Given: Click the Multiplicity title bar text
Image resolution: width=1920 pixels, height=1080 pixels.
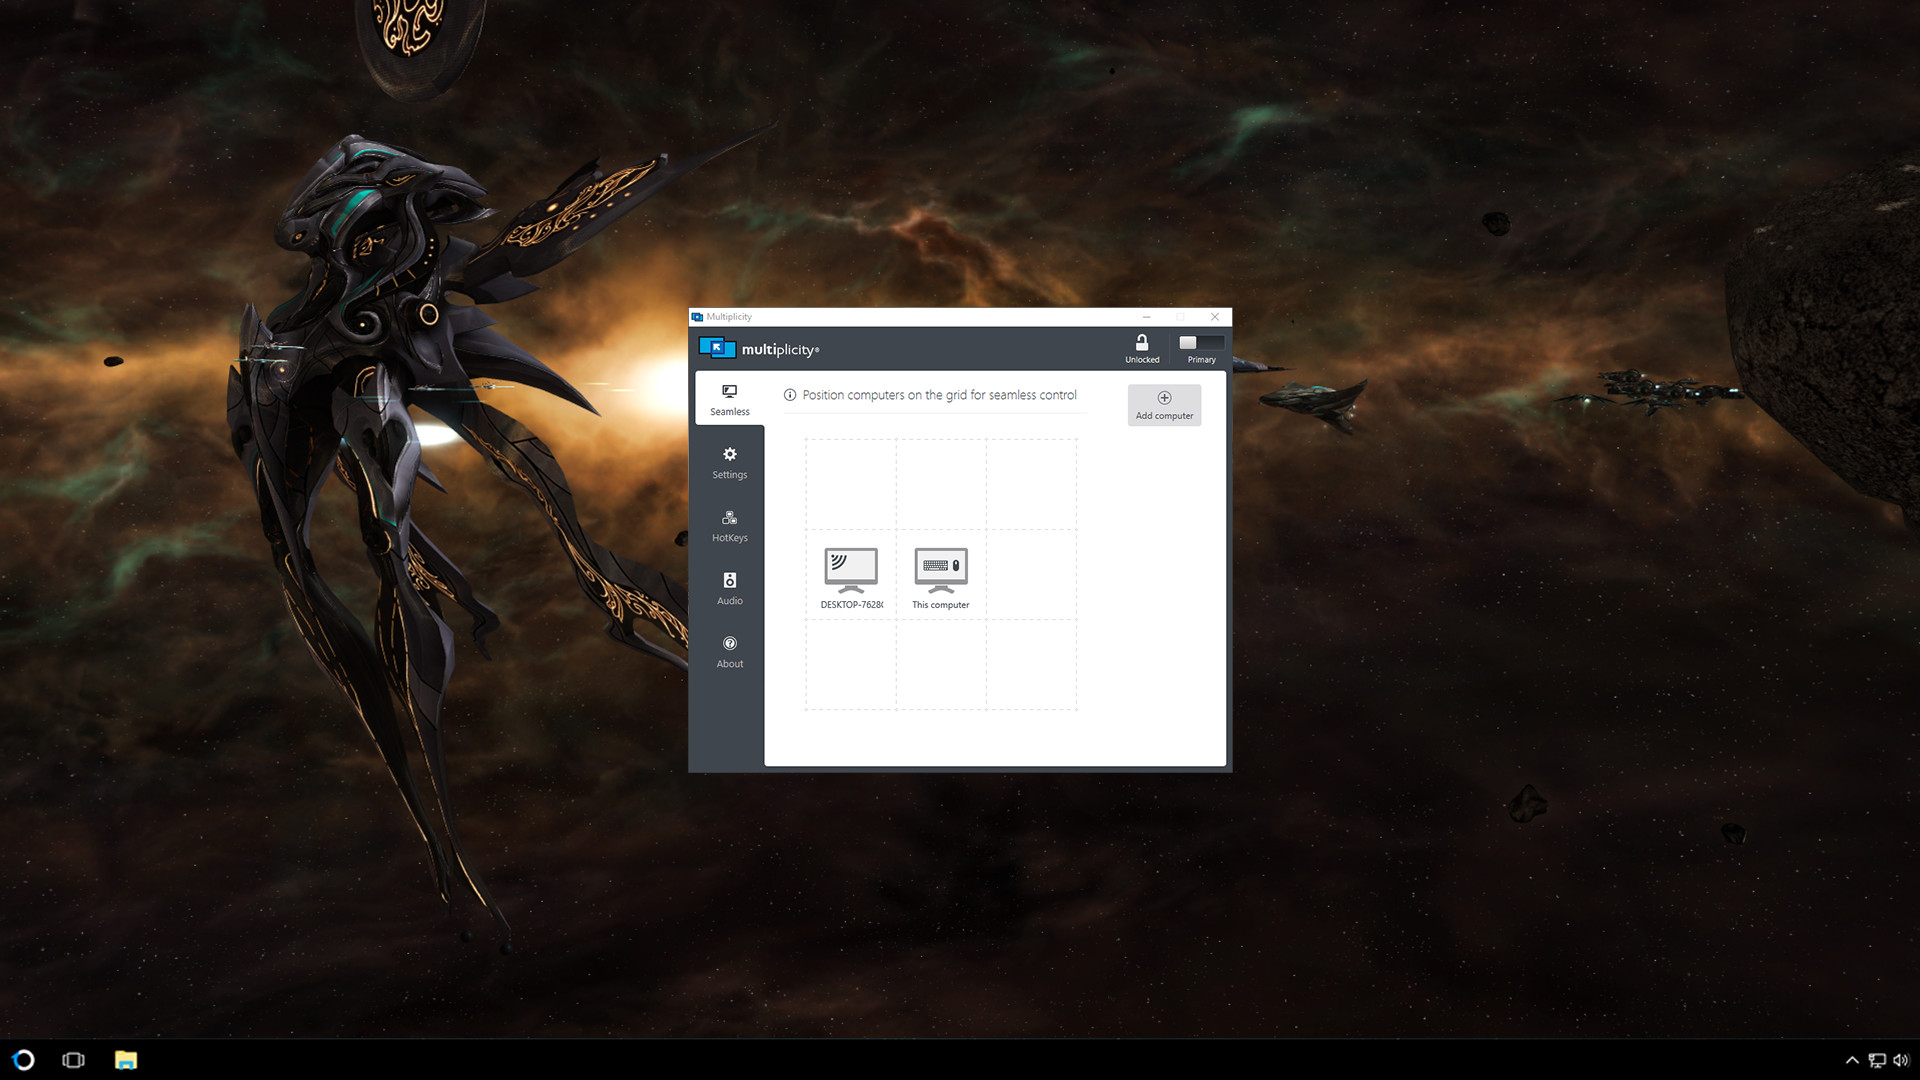Looking at the screenshot, I should click(x=728, y=317).
